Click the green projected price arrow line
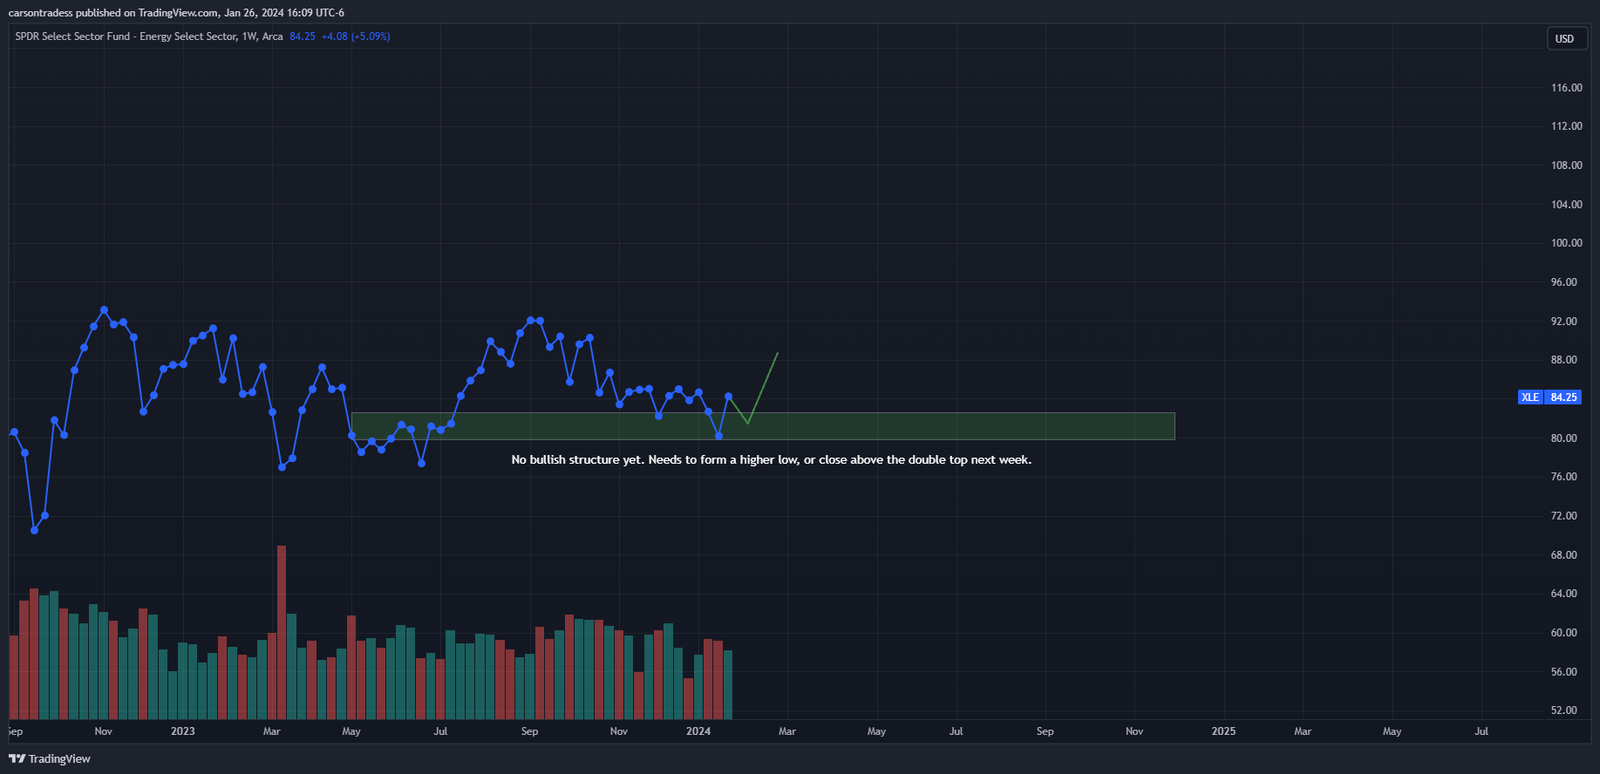The image size is (1600, 774). pos(763,388)
